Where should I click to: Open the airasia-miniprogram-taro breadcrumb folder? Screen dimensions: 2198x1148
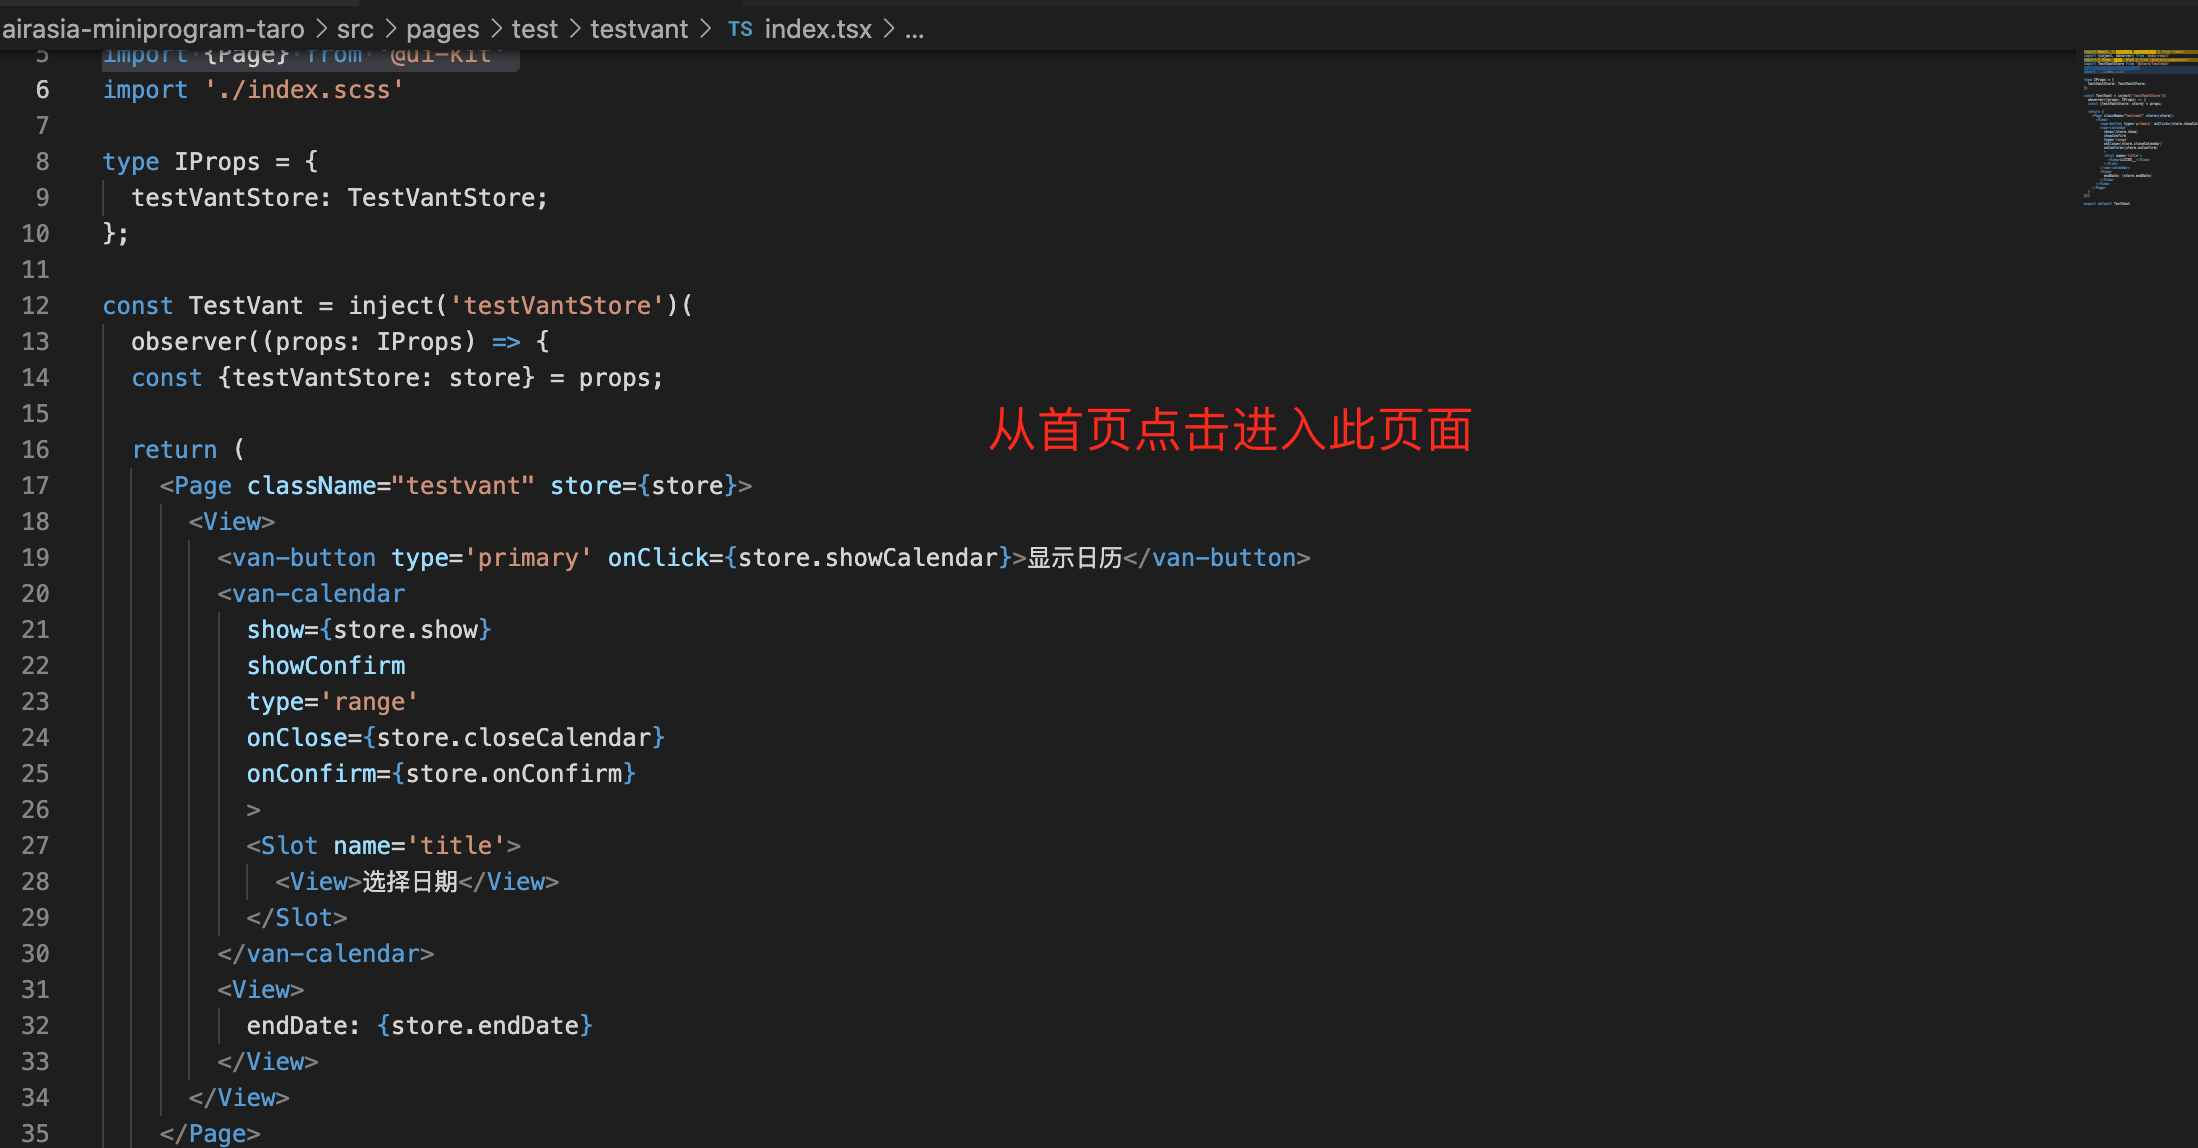[x=153, y=29]
